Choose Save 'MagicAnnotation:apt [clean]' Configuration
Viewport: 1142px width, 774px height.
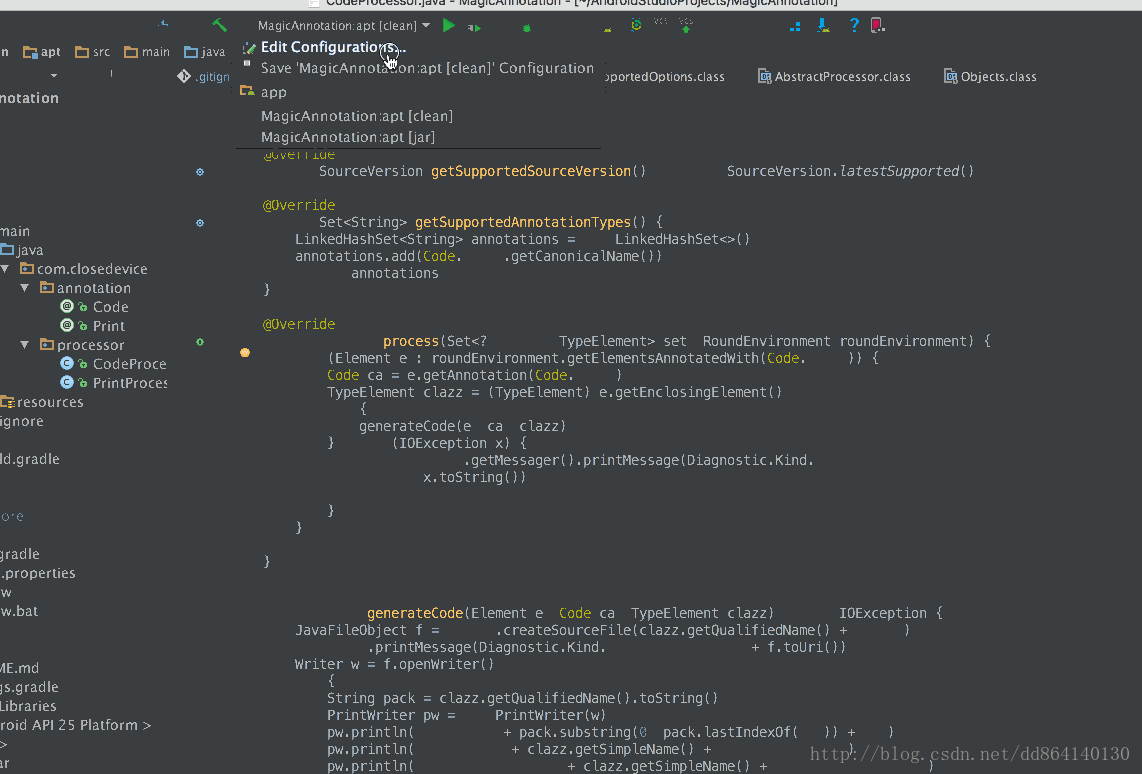[428, 68]
